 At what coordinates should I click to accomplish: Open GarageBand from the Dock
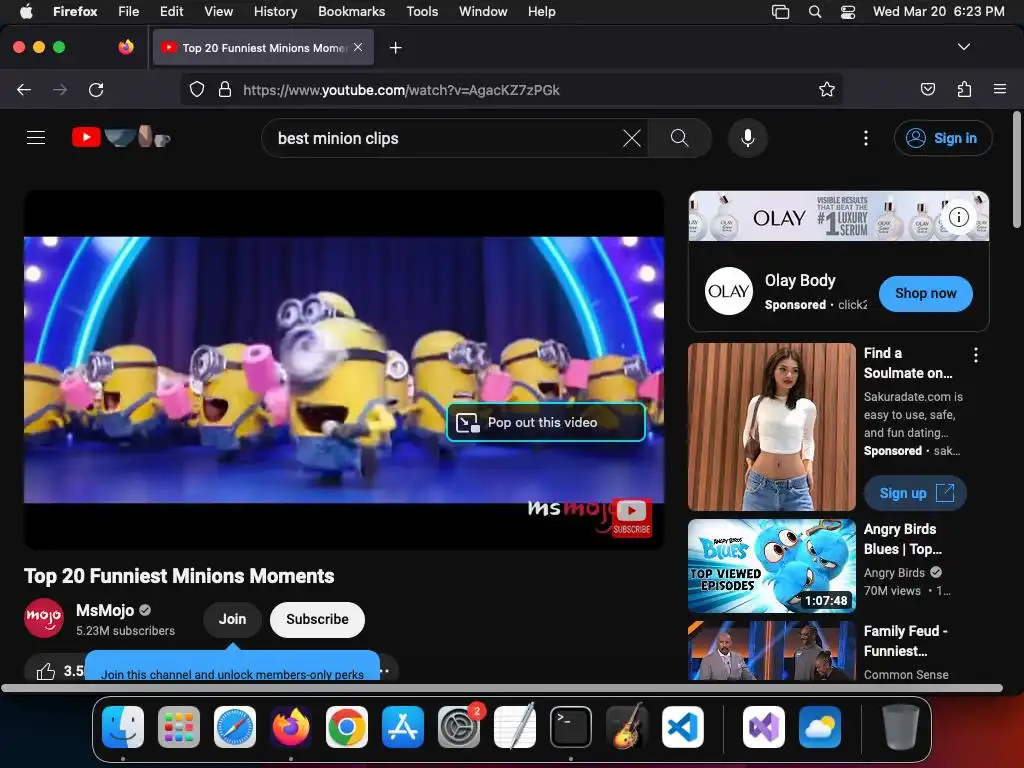pyautogui.click(x=627, y=727)
